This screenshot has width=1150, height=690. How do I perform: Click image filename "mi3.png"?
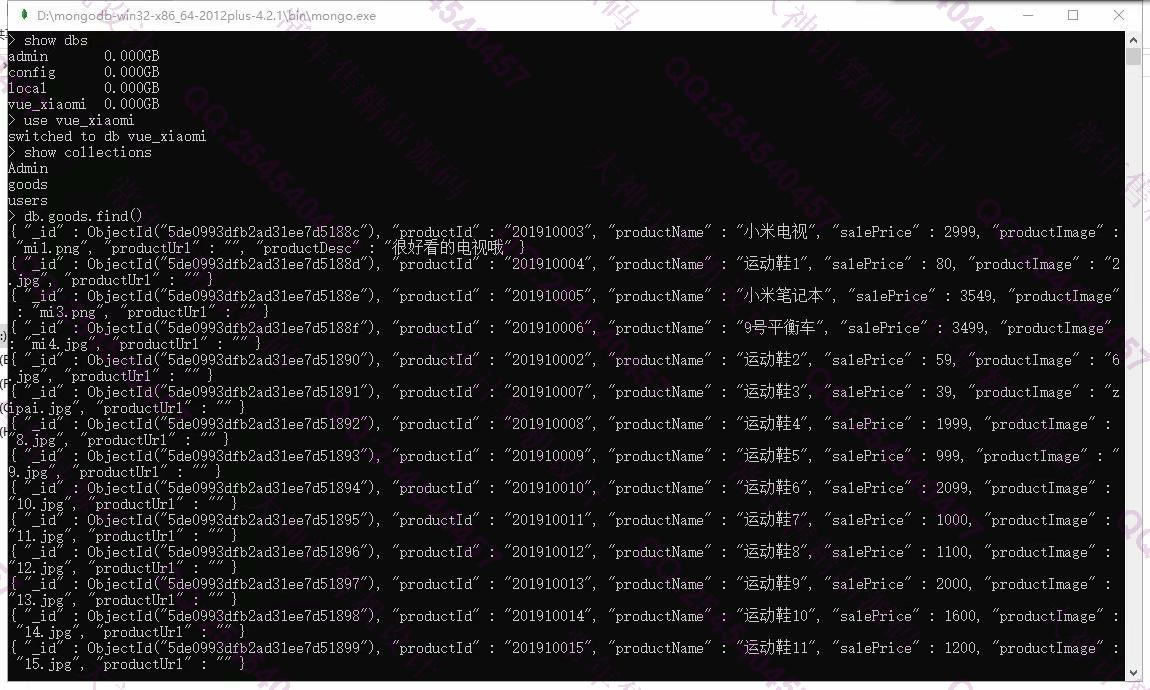[x=67, y=312]
